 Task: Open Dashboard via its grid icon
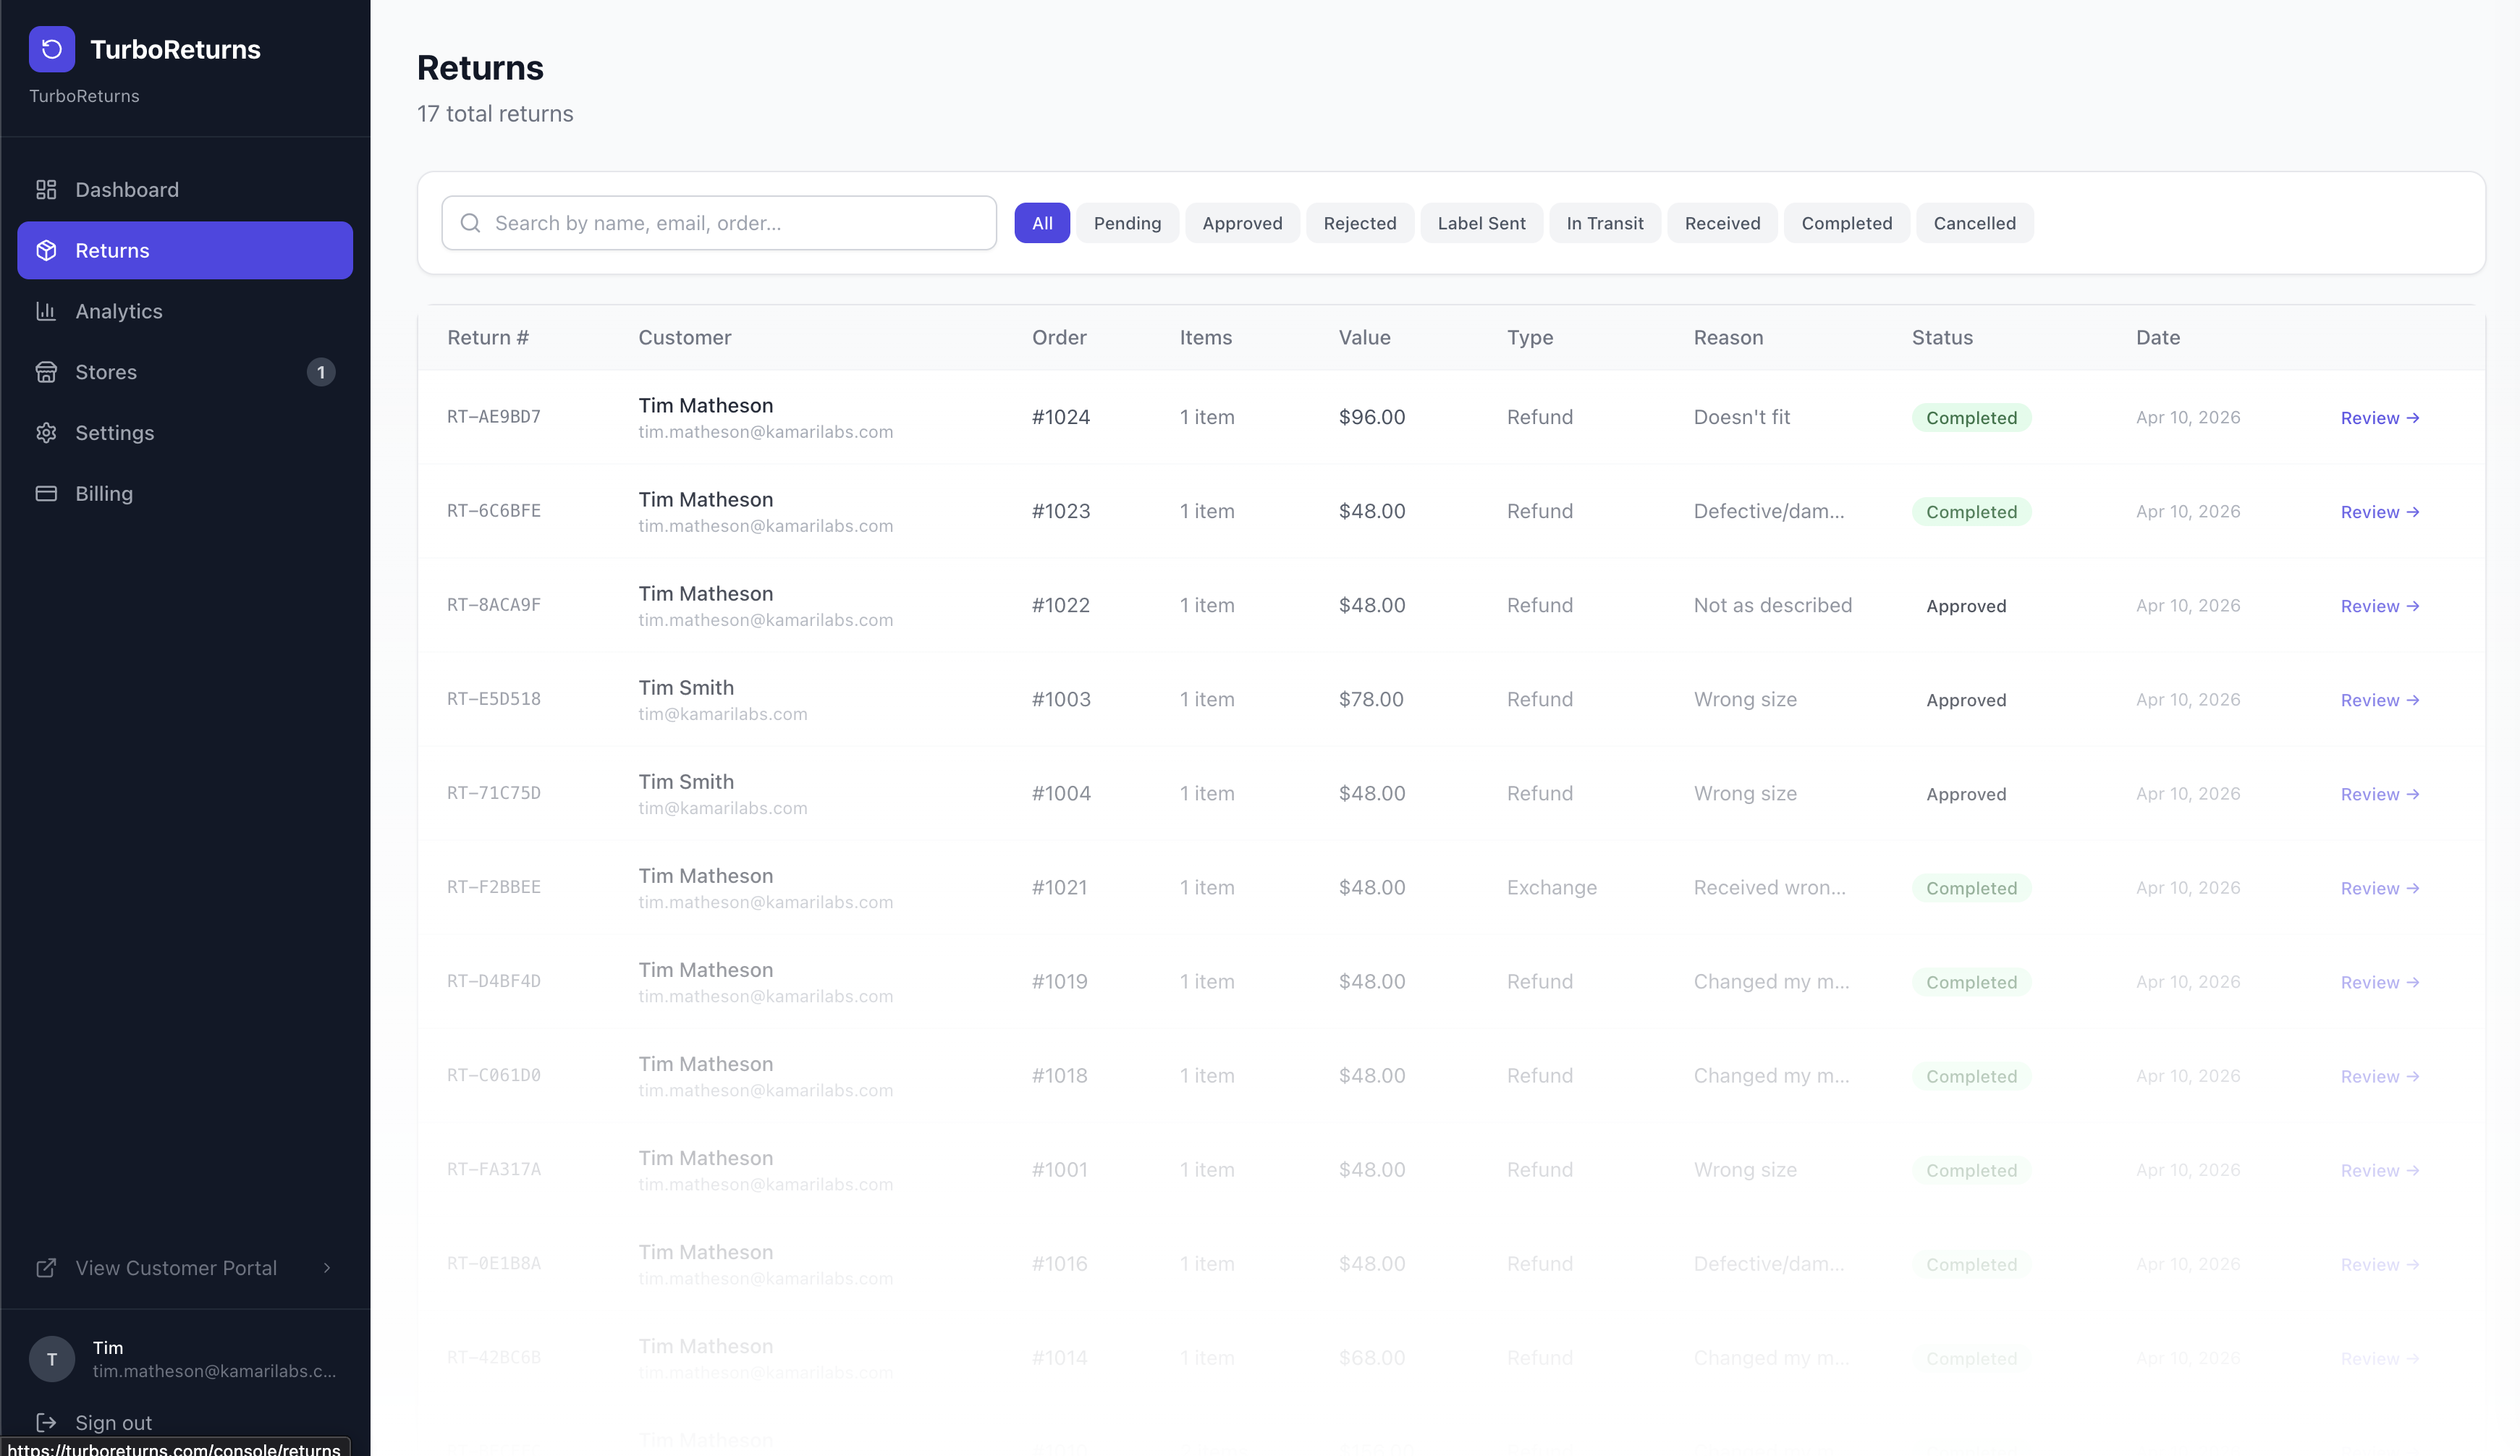(46, 190)
